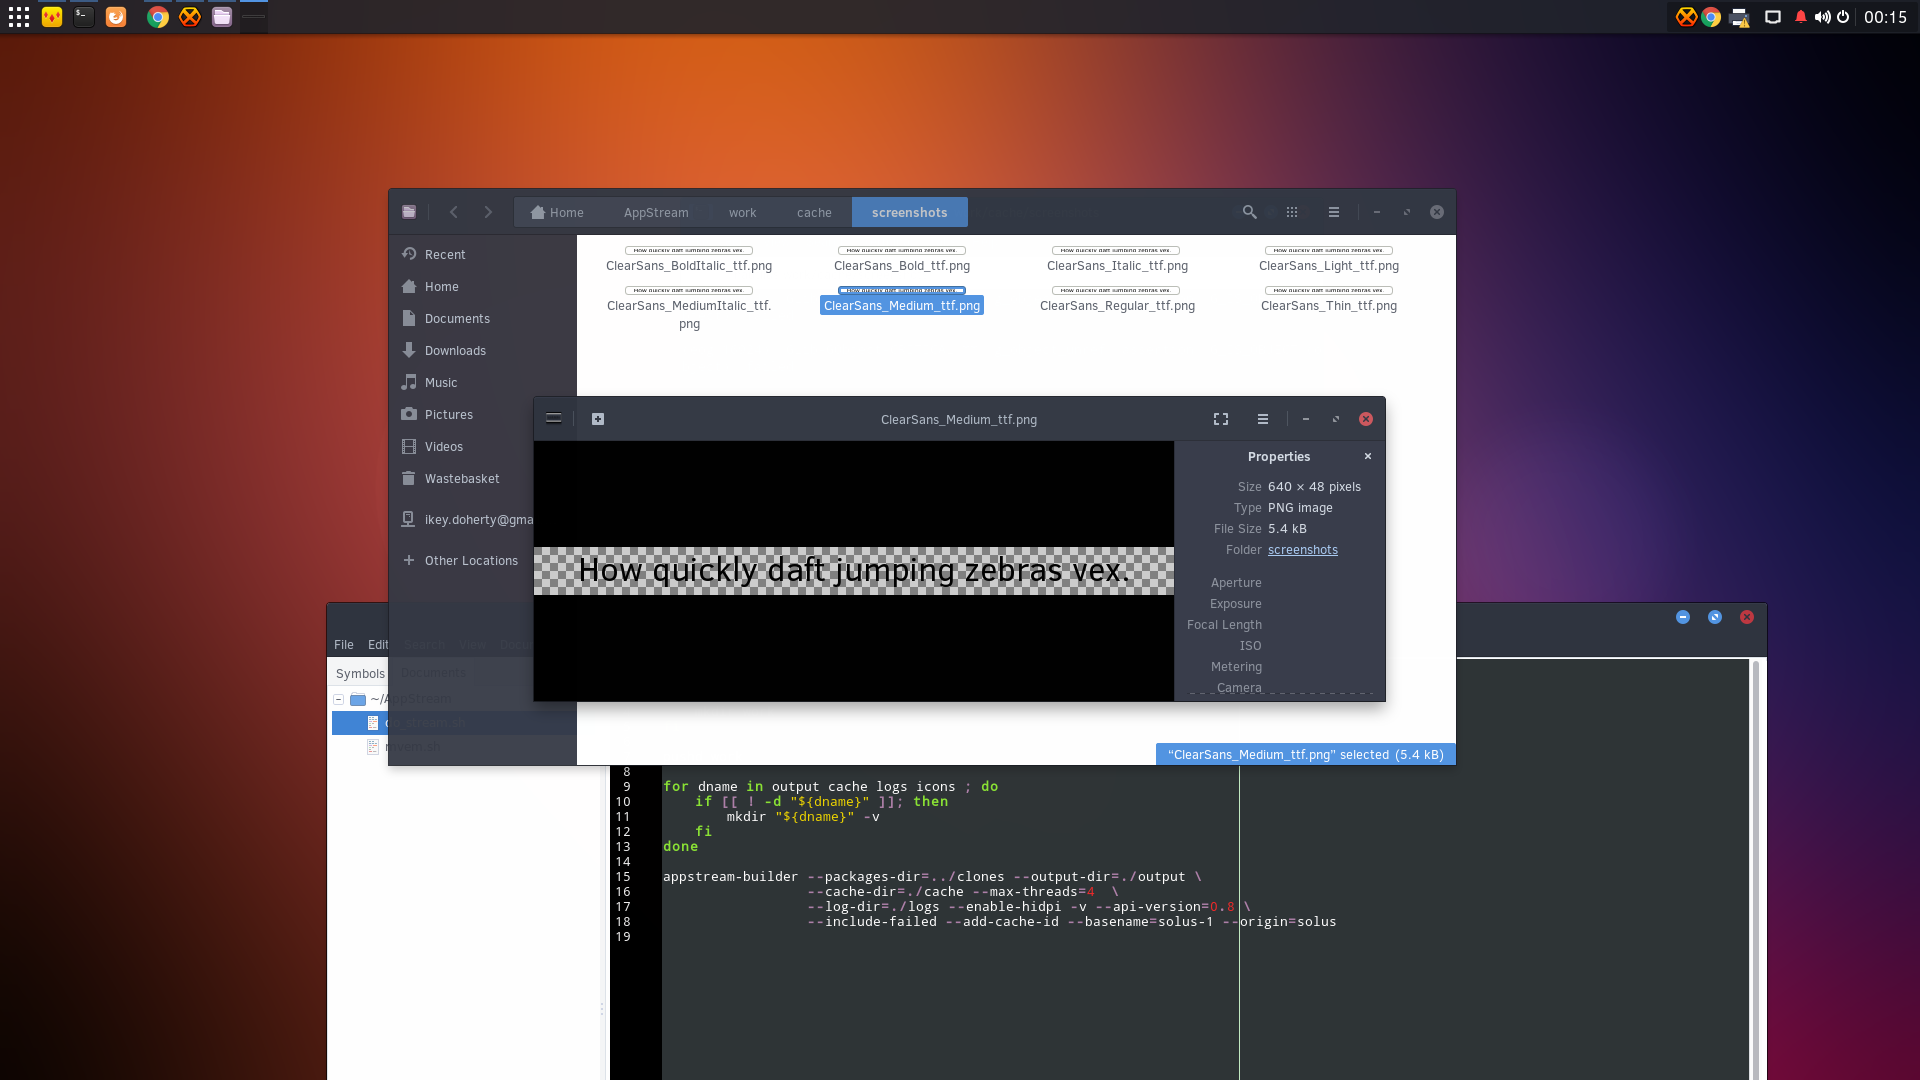1920x1080 pixels.
Task: Click the image viewer gallery icon
Action: [x=598, y=419]
